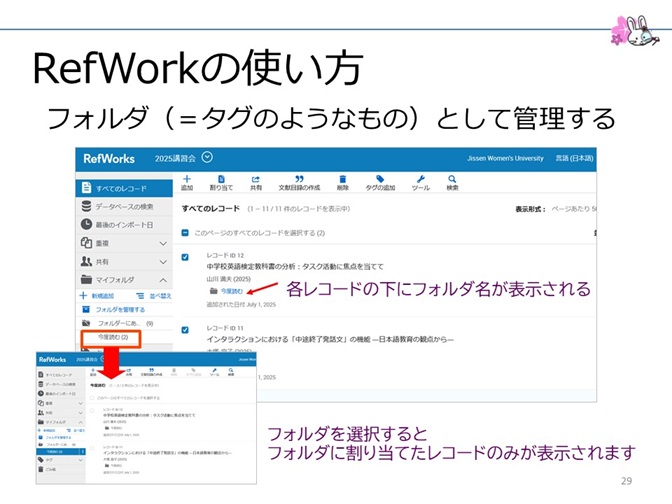Click the タグの追加 tag icon
This screenshot has width=672, height=504.
pos(380,180)
